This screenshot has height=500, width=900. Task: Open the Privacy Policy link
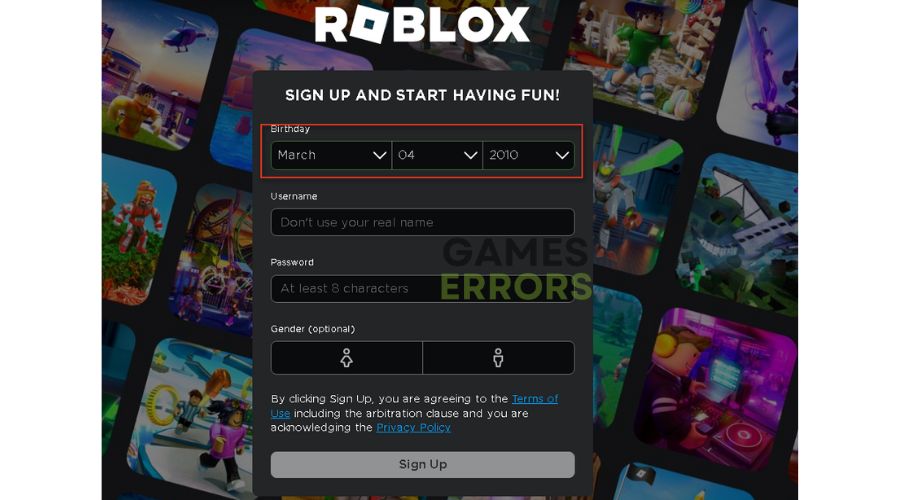tap(413, 428)
